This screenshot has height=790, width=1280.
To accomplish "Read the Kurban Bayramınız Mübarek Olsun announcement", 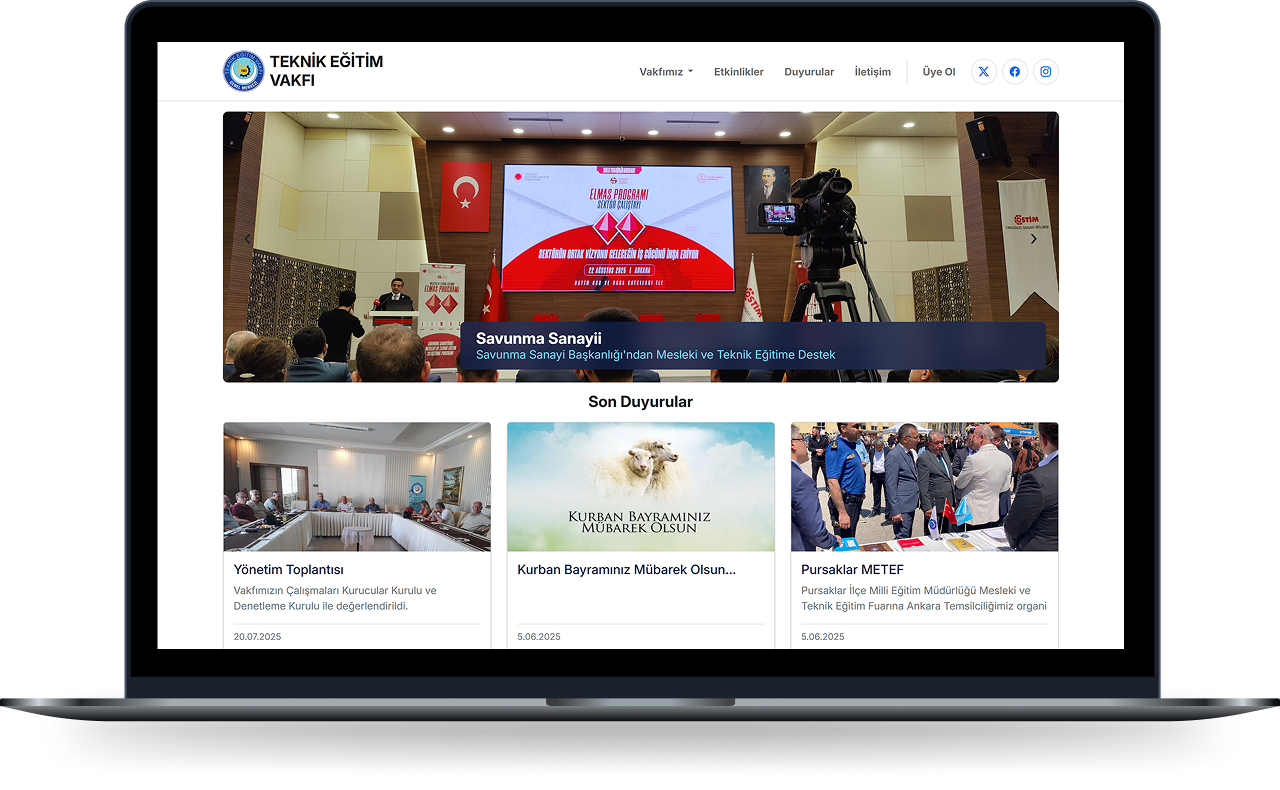I will 626,570.
